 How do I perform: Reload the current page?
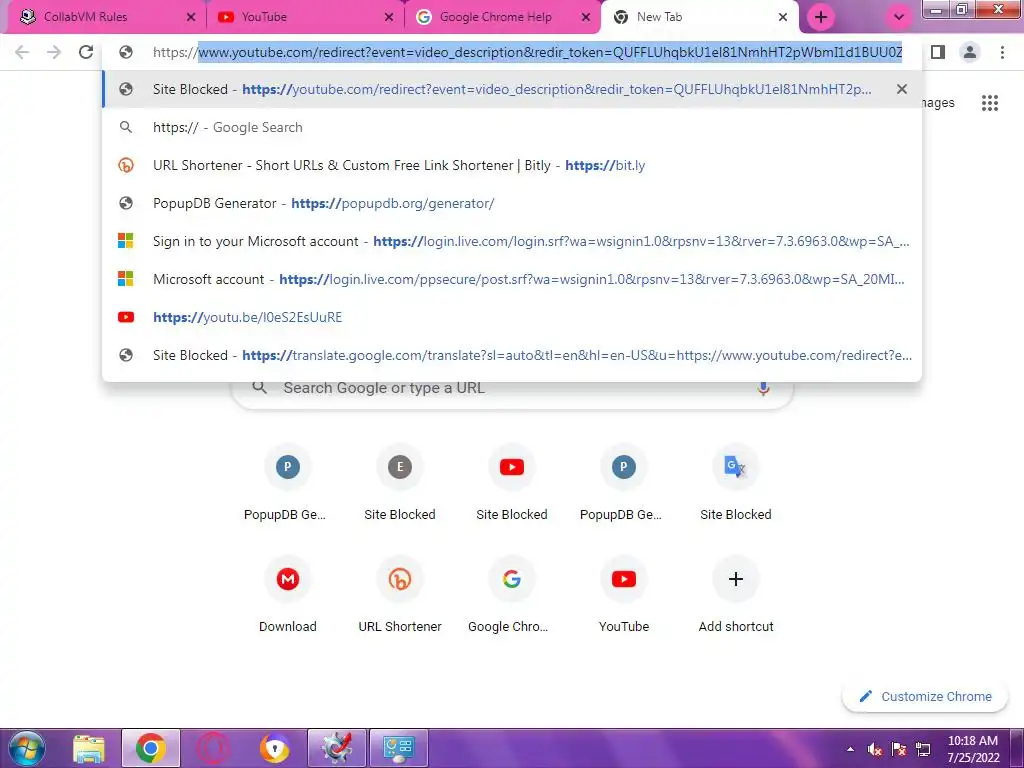(86, 52)
